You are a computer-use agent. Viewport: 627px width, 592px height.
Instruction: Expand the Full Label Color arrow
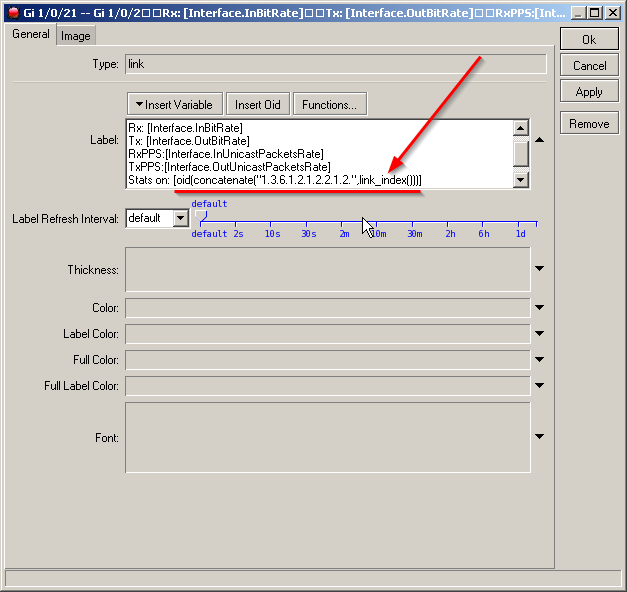tap(539, 386)
